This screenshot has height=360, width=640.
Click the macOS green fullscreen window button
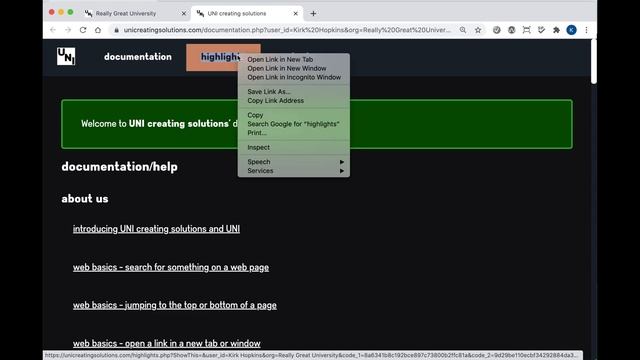click(x=70, y=12)
